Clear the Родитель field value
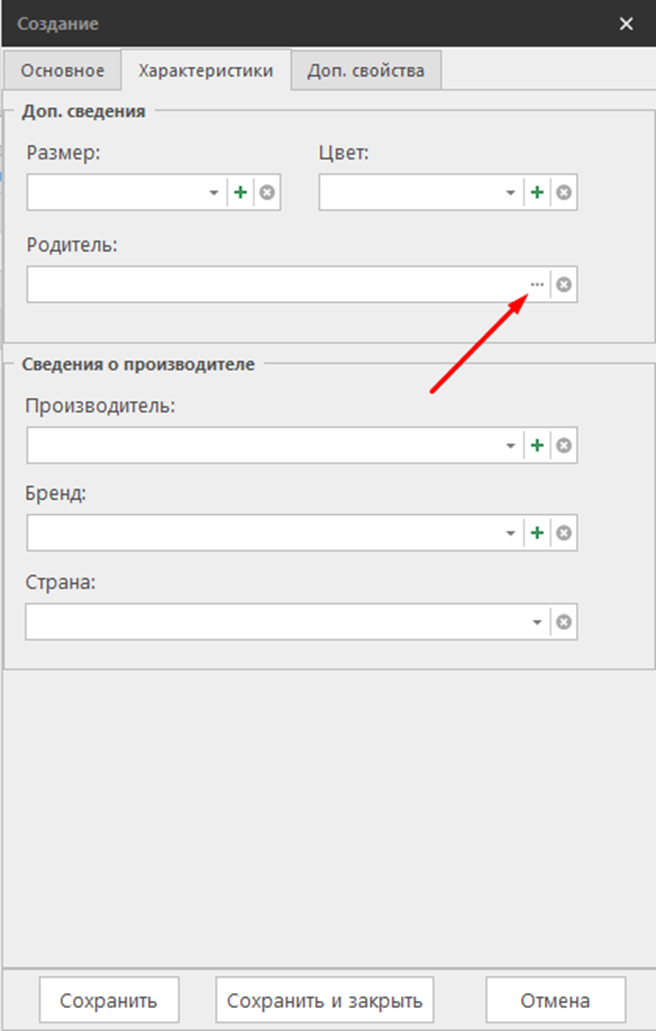Viewport: 656px width, 1031px height. pyautogui.click(x=564, y=285)
